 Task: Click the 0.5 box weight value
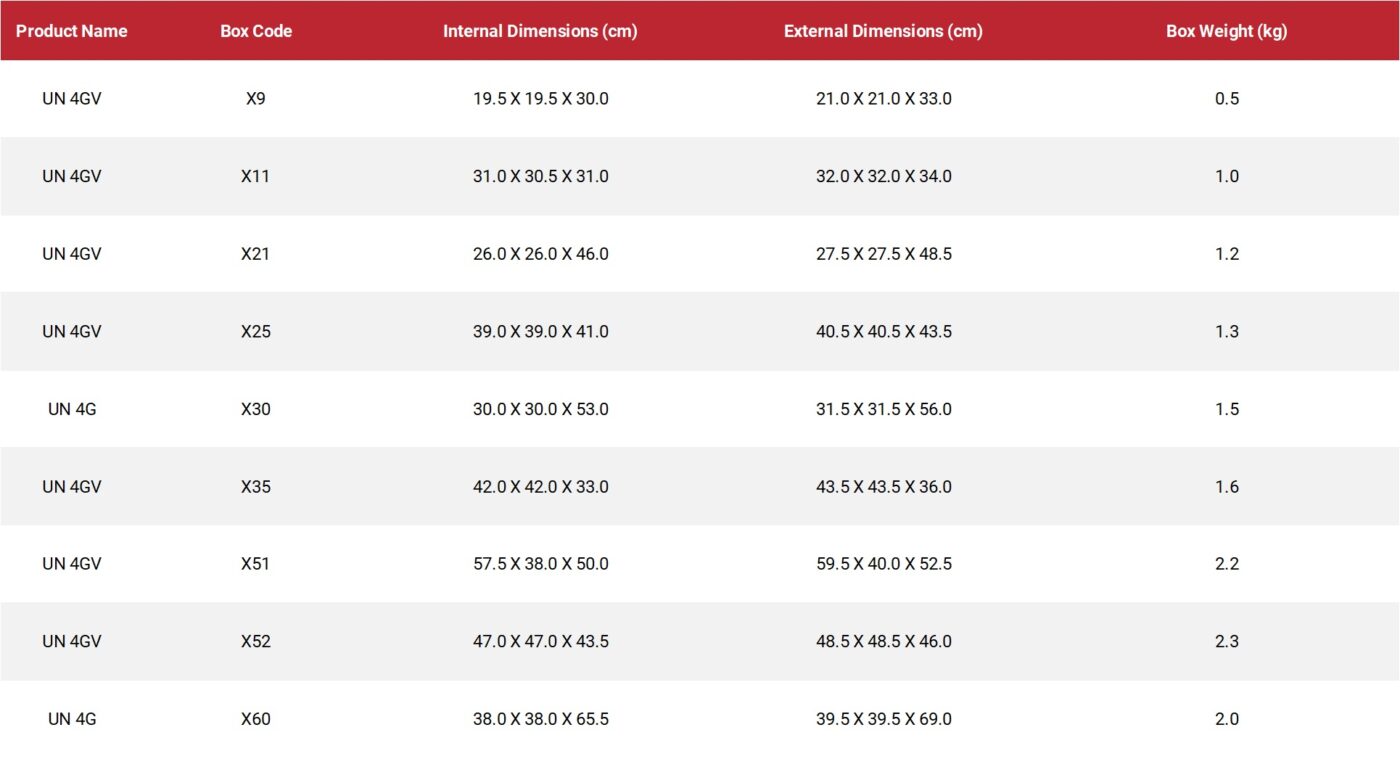point(1227,99)
